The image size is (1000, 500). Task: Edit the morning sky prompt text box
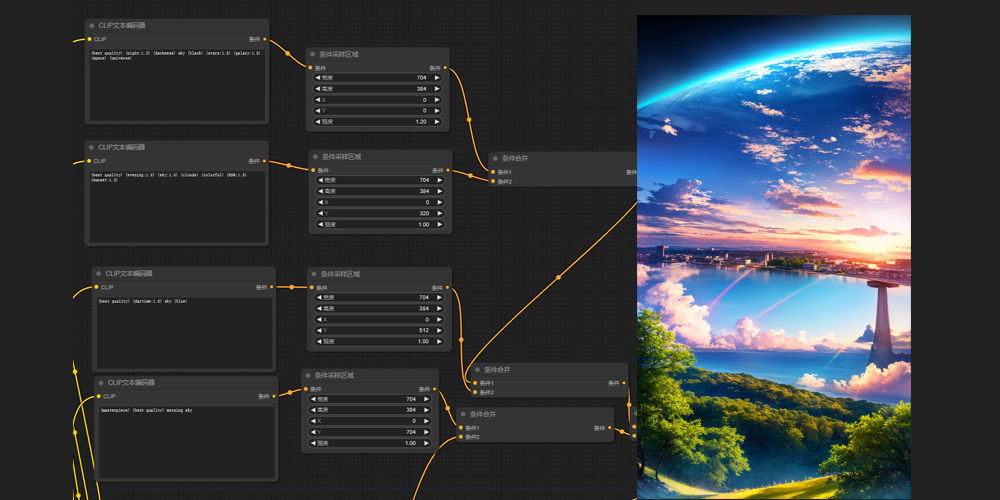[x=187, y=442]
